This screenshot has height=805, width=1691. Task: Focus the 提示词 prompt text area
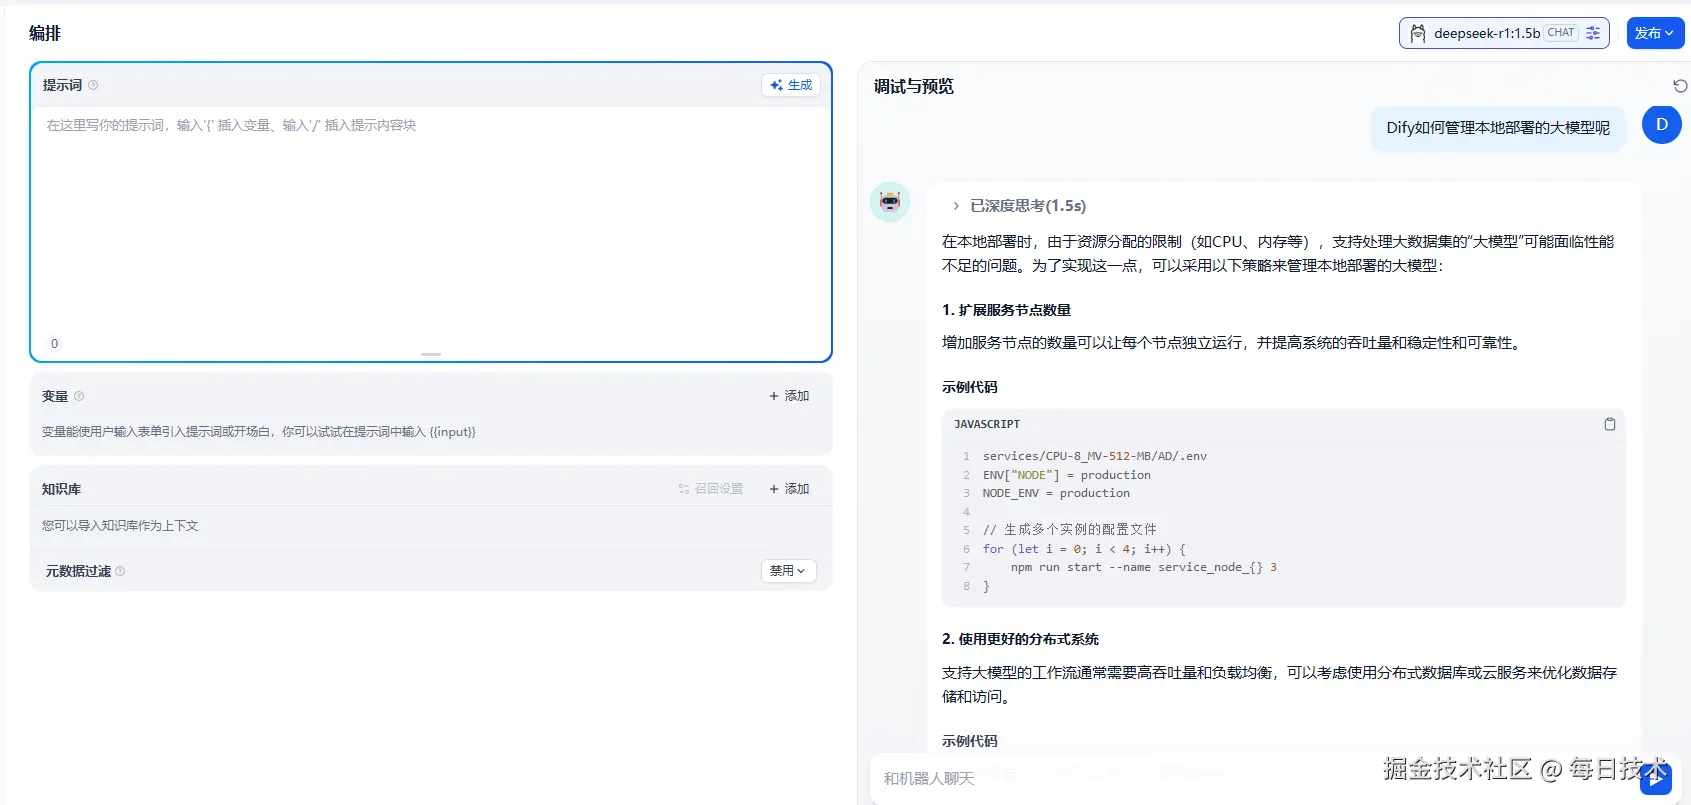[431, 220]
